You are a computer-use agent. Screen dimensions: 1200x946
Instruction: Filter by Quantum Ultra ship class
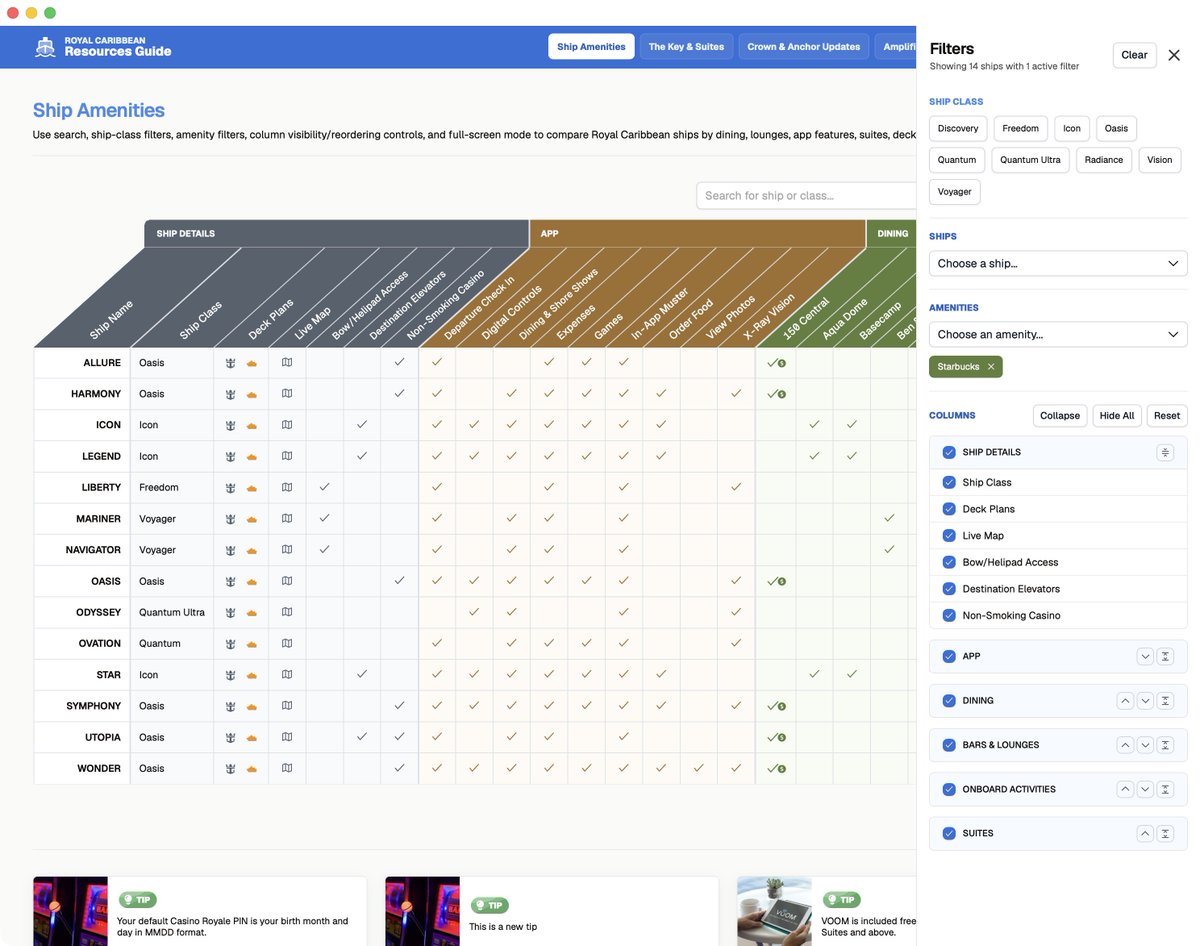1030,160
